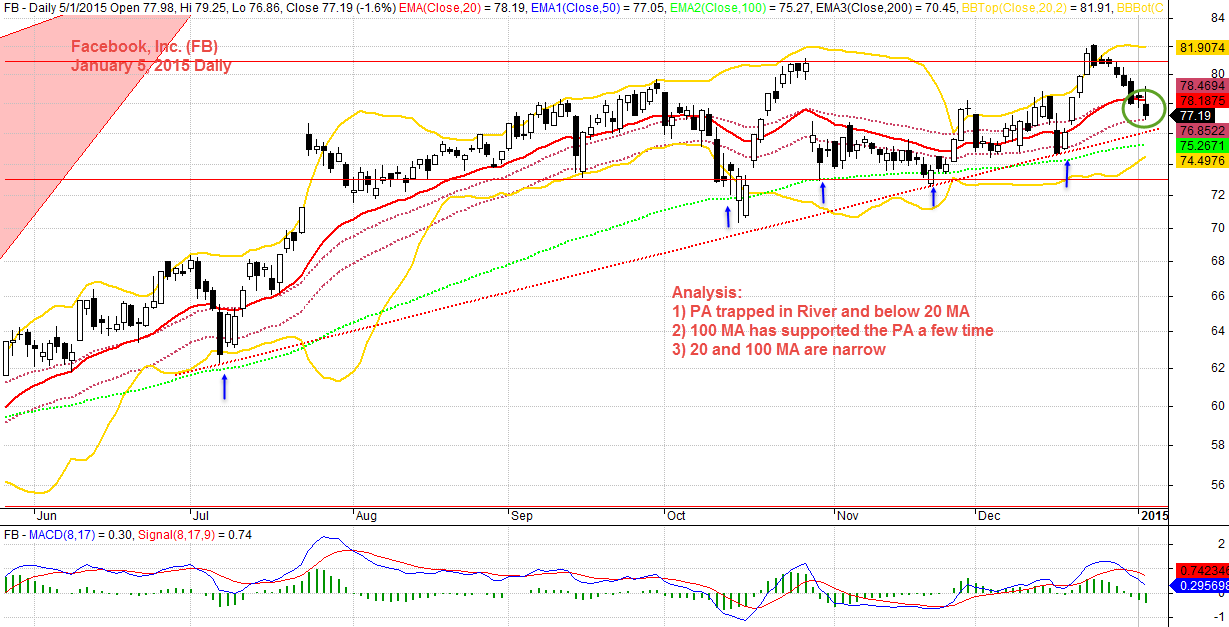Click the 2015 label on the date axis

click(x=1154, y=516)
